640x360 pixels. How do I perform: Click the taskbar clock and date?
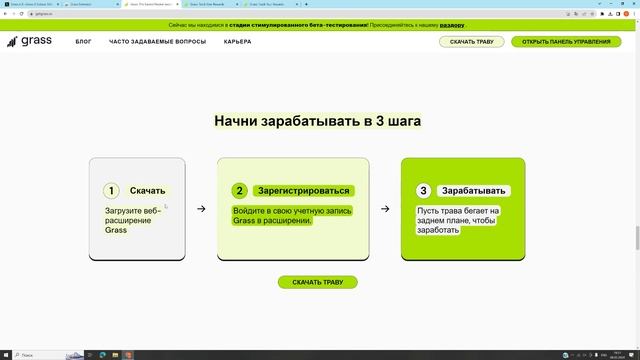(618, 355)
